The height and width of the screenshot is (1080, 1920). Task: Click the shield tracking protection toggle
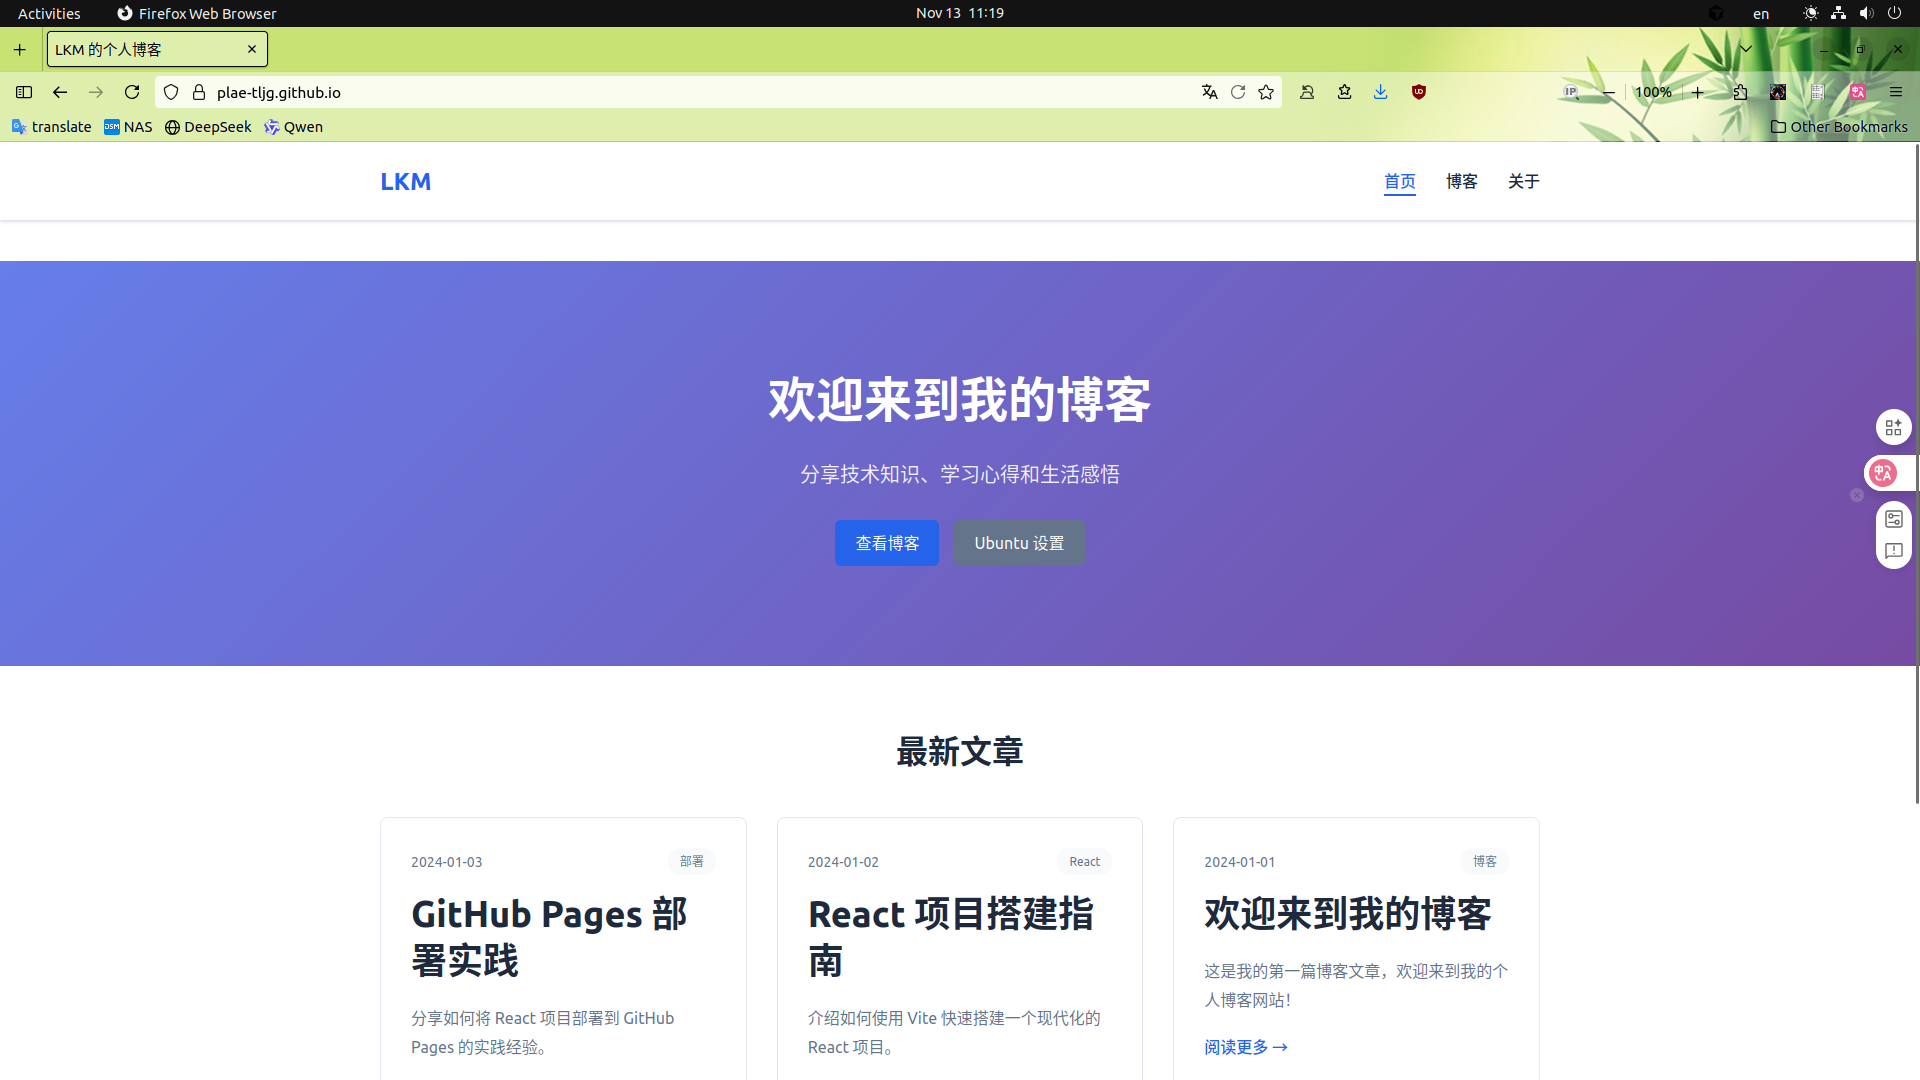pos(171,91)
